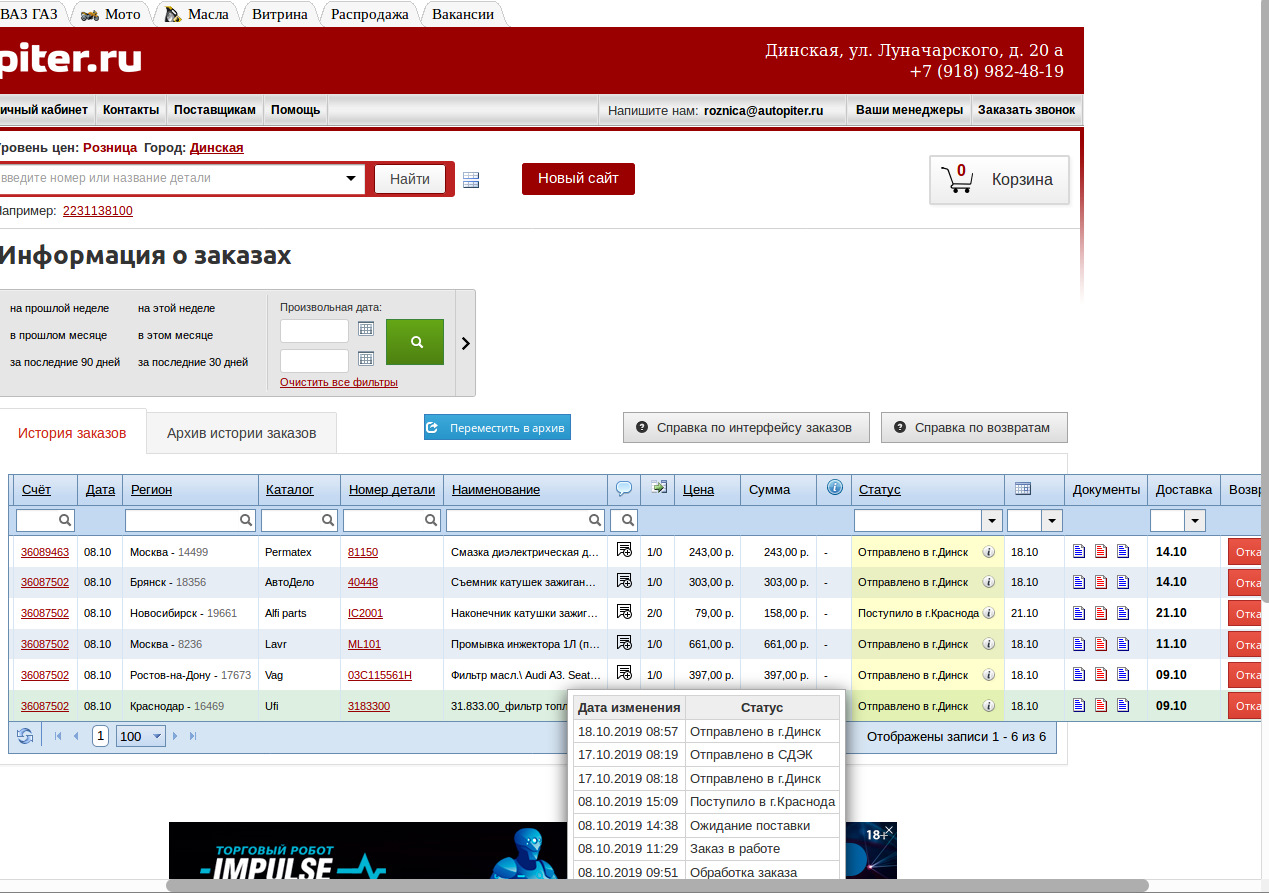Open the Мото top tab
This screenshot has width=1269, height=893.
[x=111, y=14]
